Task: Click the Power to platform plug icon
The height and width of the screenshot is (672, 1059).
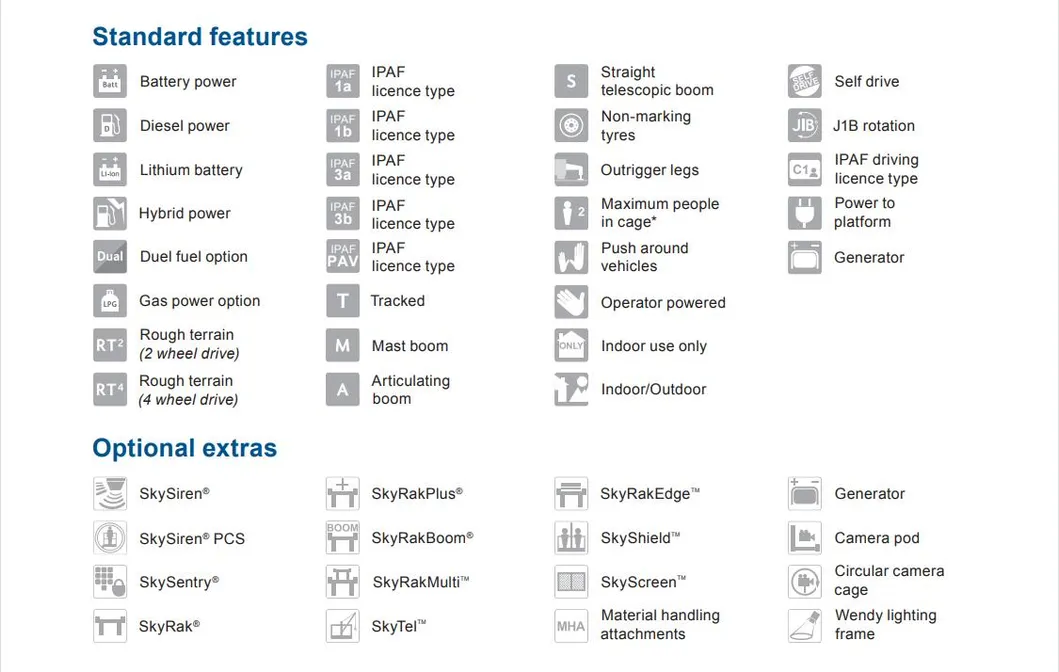Action: pos(804,213)
